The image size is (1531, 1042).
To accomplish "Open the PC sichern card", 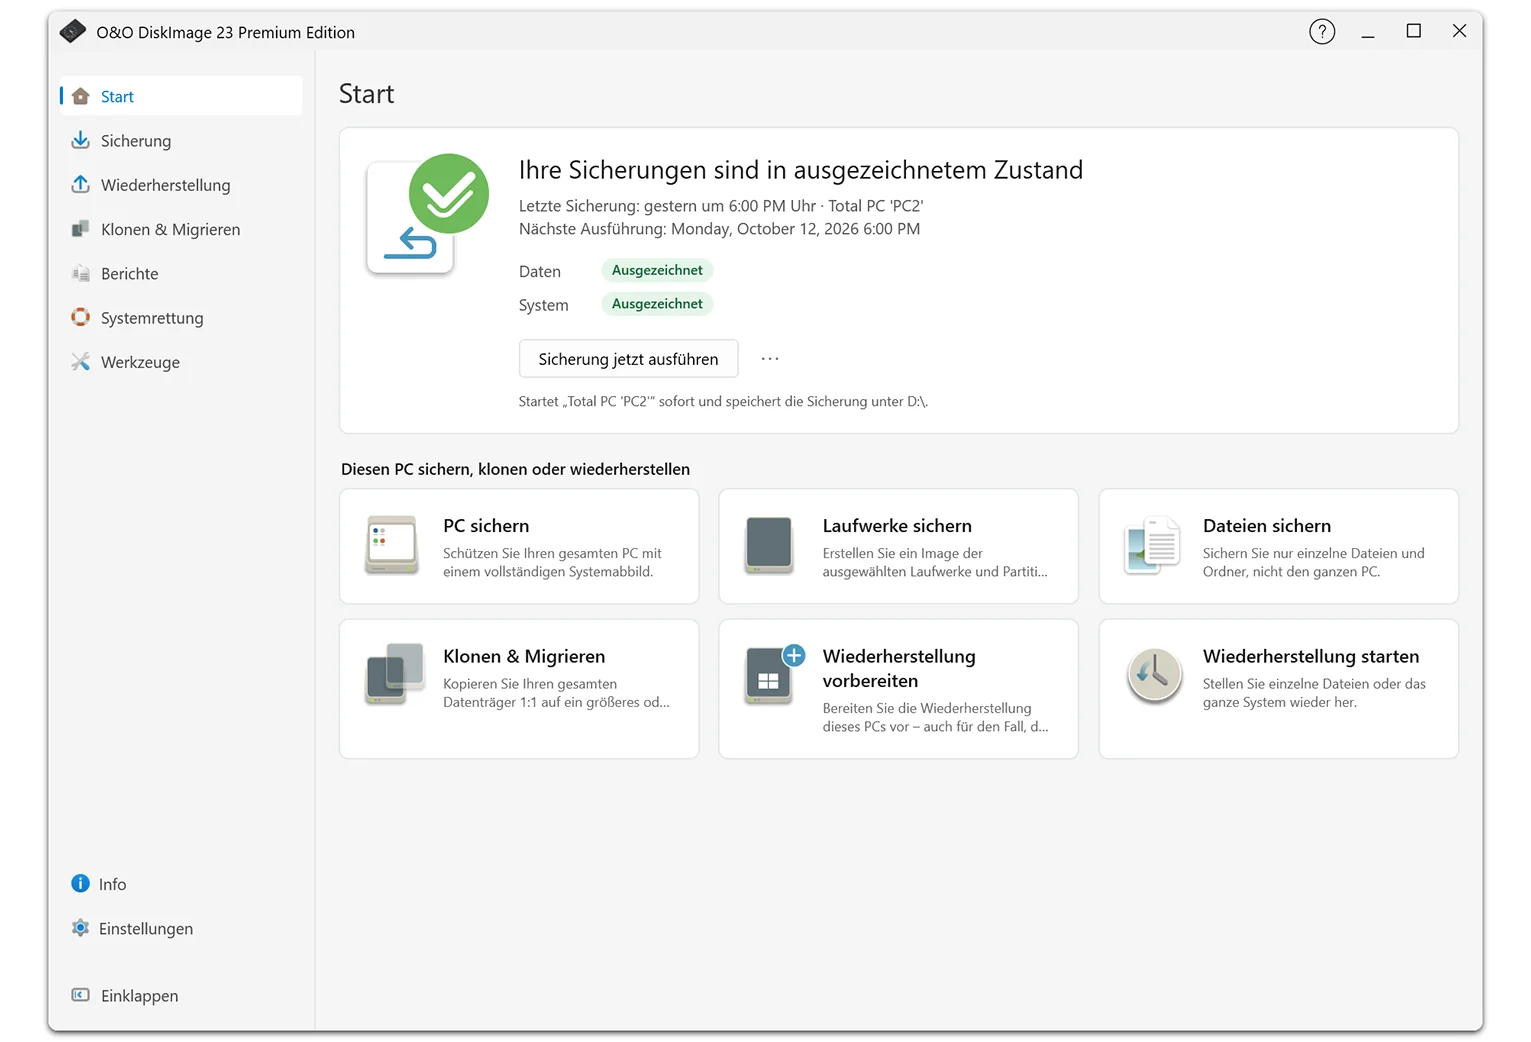I will 519,546.
